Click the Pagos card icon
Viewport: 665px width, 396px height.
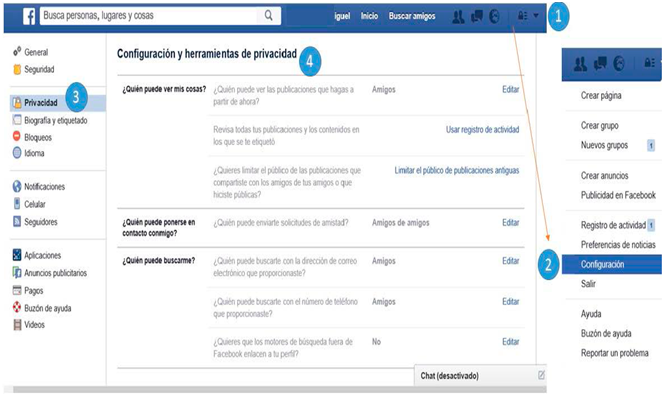pyautogui.click(x=17, y=290)
